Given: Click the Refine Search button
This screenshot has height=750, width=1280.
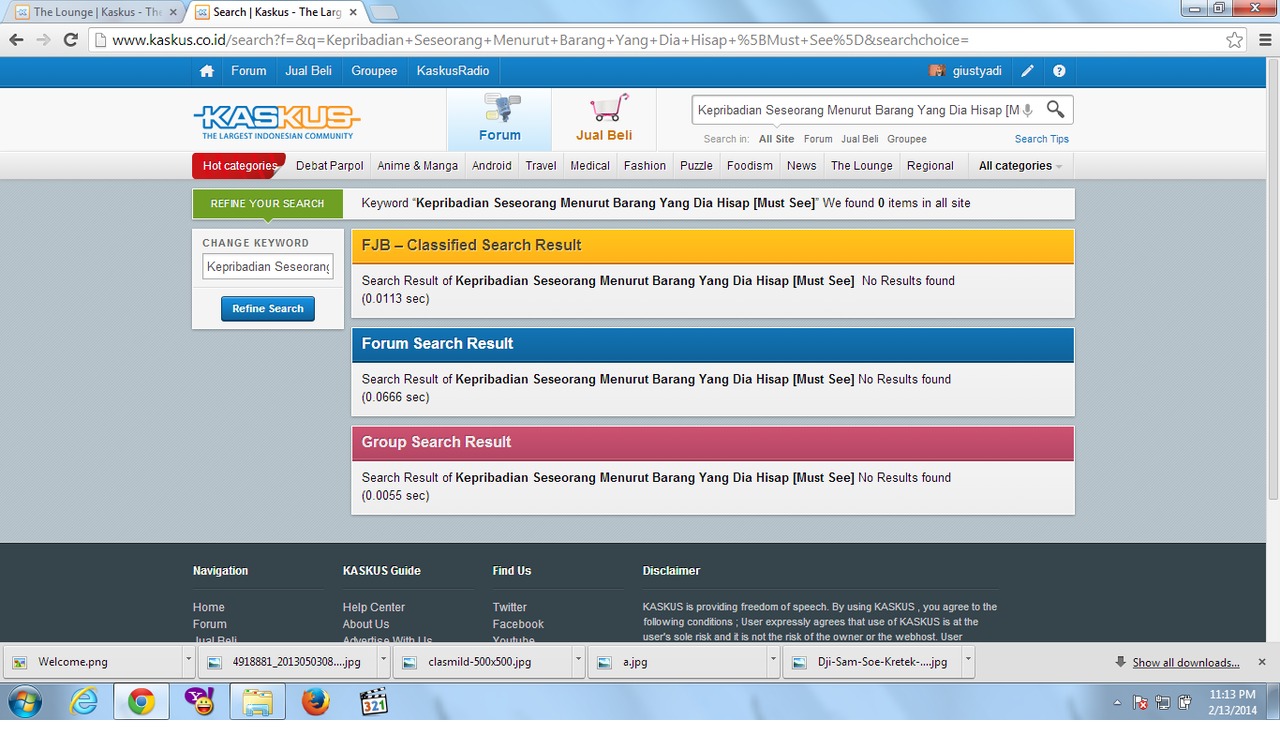Looking at the screenshot, I should (268, 309).
